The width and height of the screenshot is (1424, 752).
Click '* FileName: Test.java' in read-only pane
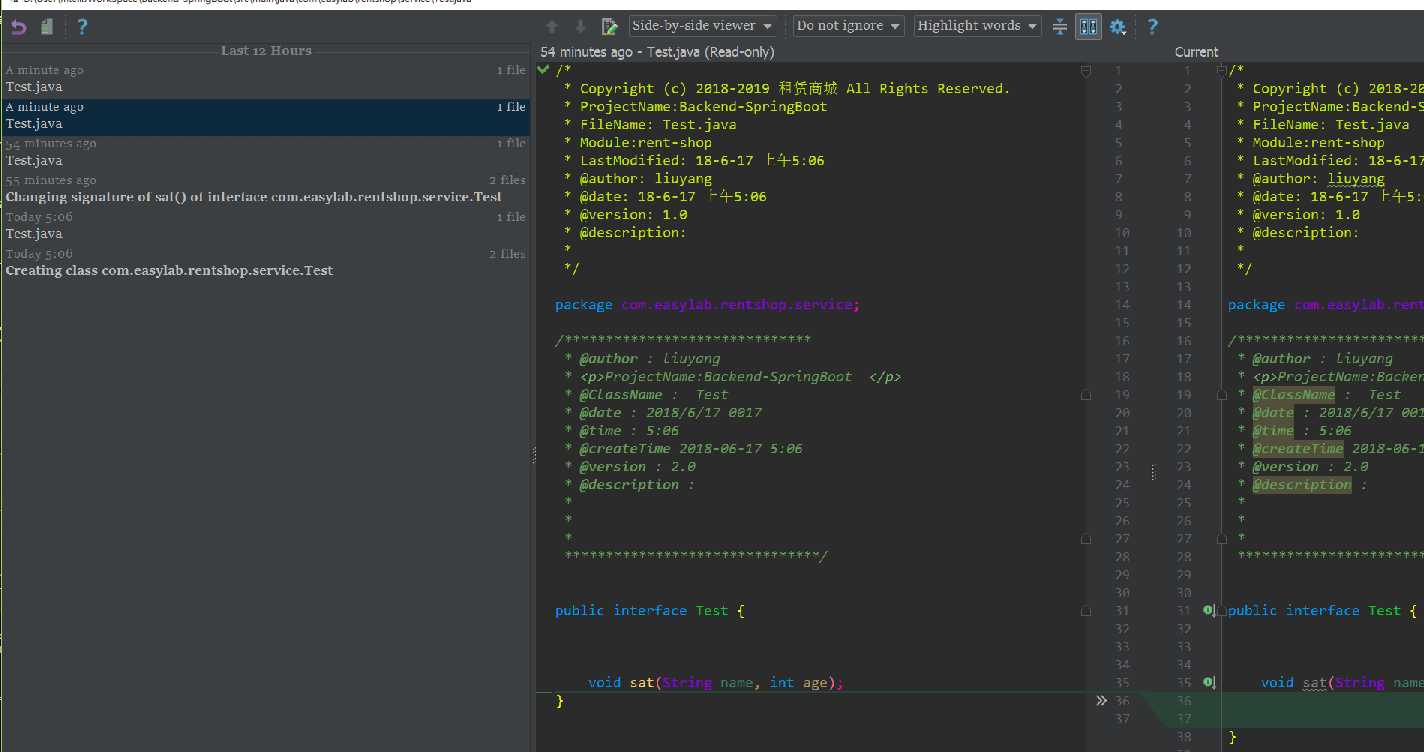(x=650, y=125)
